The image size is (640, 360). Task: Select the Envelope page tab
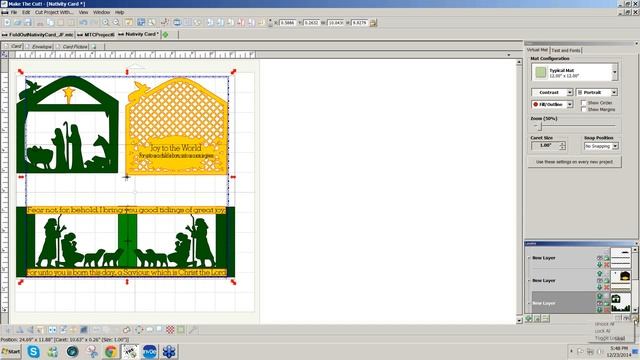coord(40,47)
